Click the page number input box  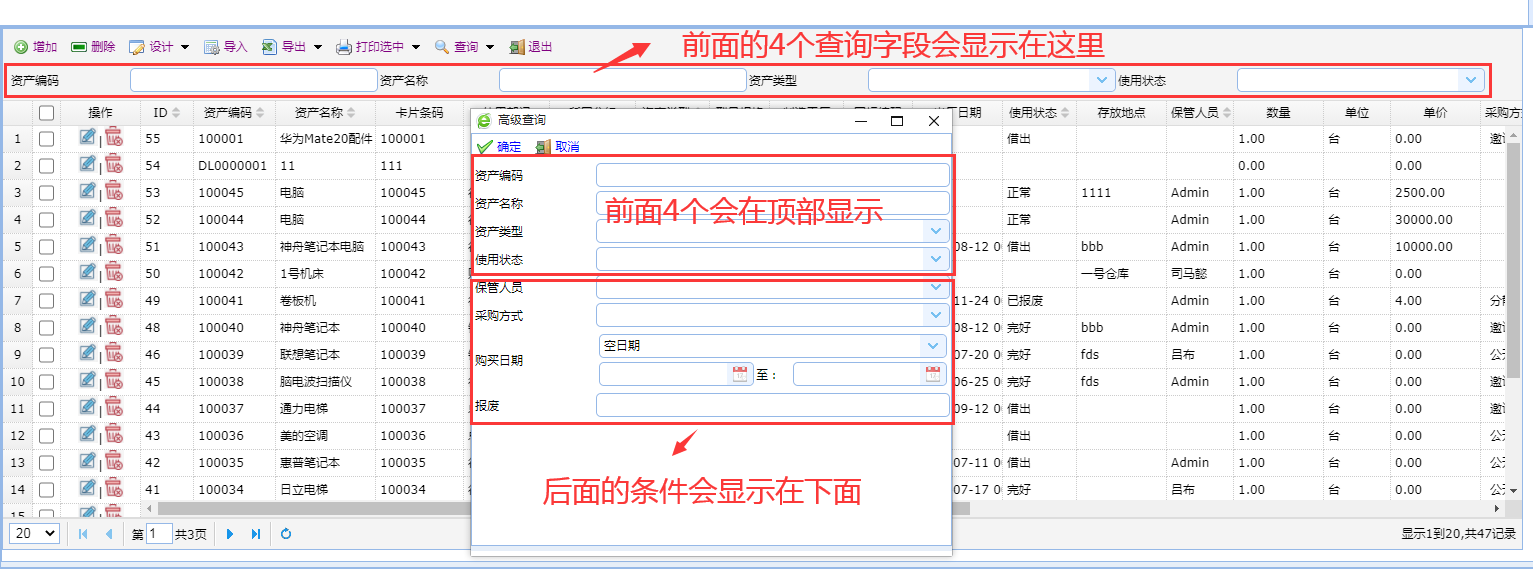(x=159, y=534)
